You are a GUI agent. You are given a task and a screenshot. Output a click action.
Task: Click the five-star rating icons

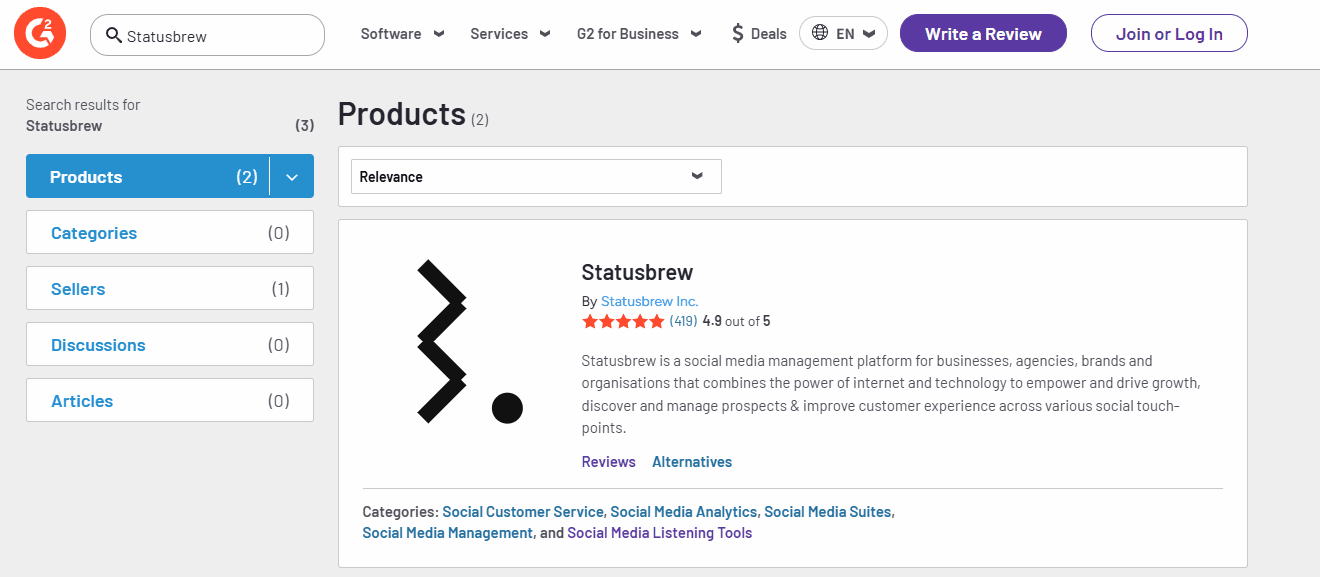(622, 322)
